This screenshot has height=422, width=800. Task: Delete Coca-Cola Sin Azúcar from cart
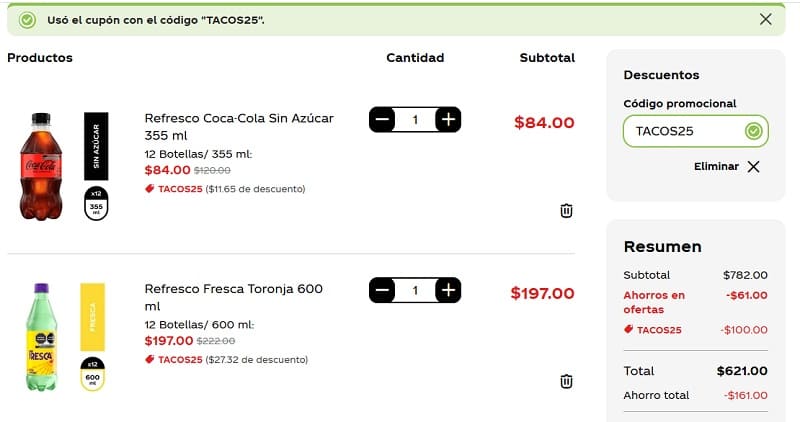tap(566, 210)
